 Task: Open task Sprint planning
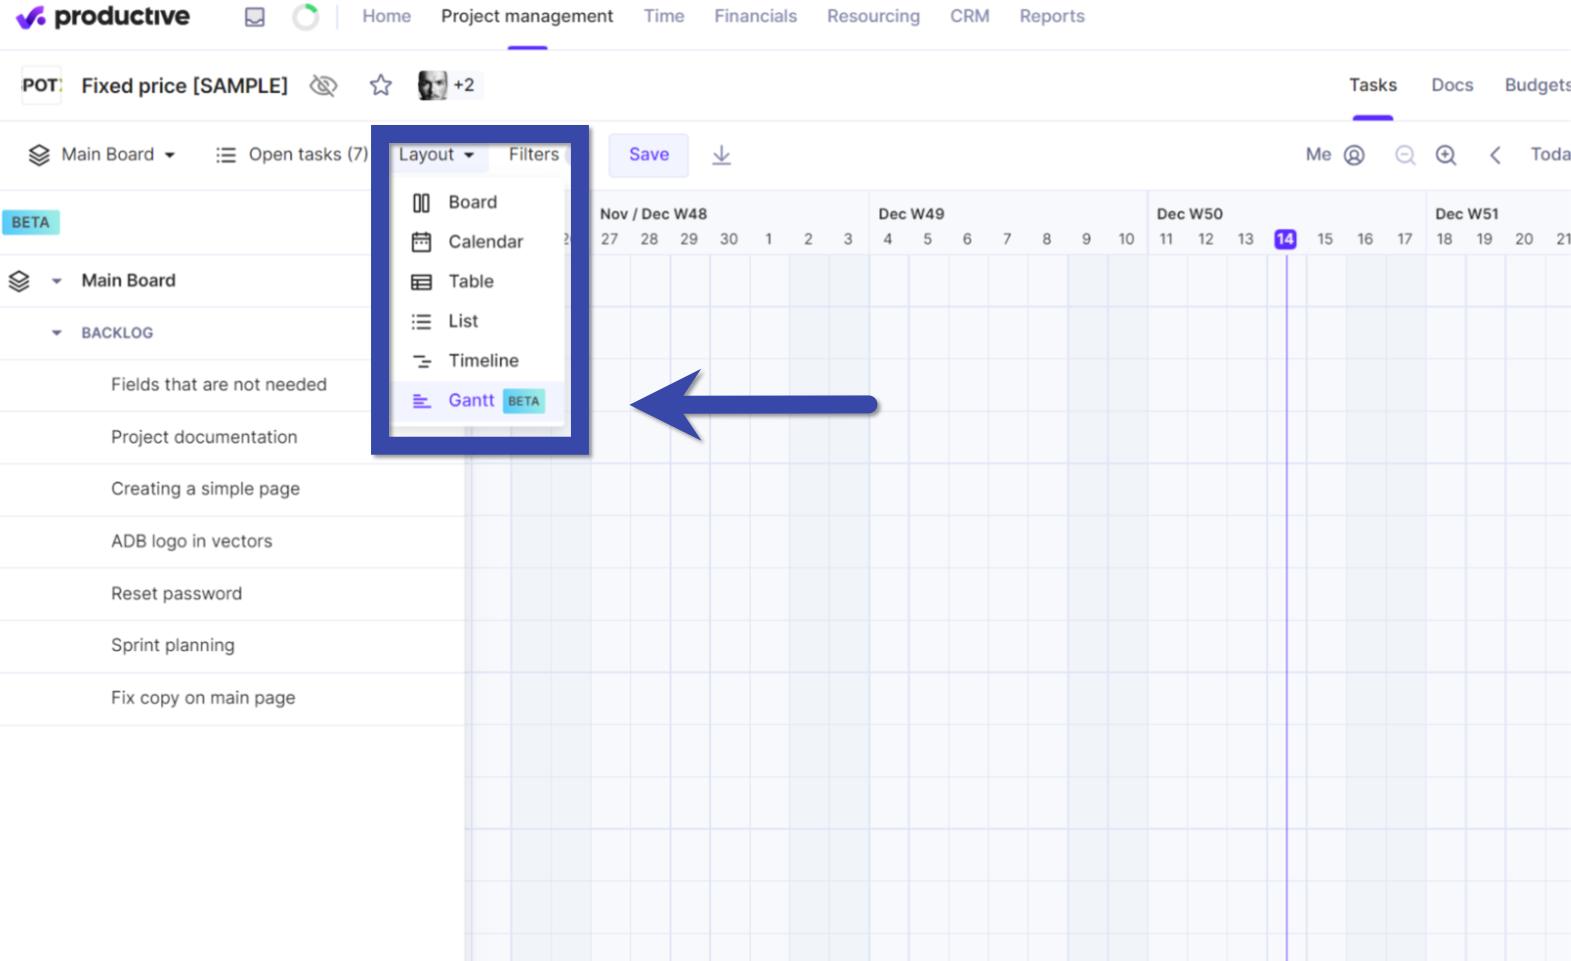coord(172,646)
